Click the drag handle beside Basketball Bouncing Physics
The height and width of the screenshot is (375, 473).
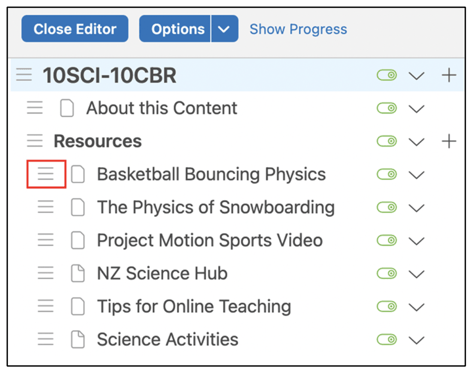(x=46, y=174)
